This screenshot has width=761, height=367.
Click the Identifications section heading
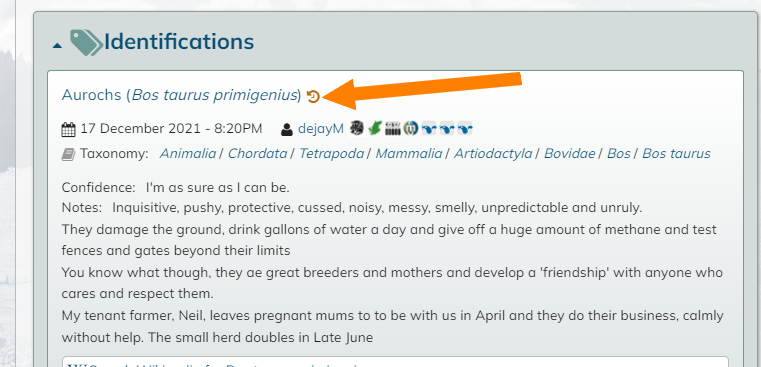click(x=179, y=42)
